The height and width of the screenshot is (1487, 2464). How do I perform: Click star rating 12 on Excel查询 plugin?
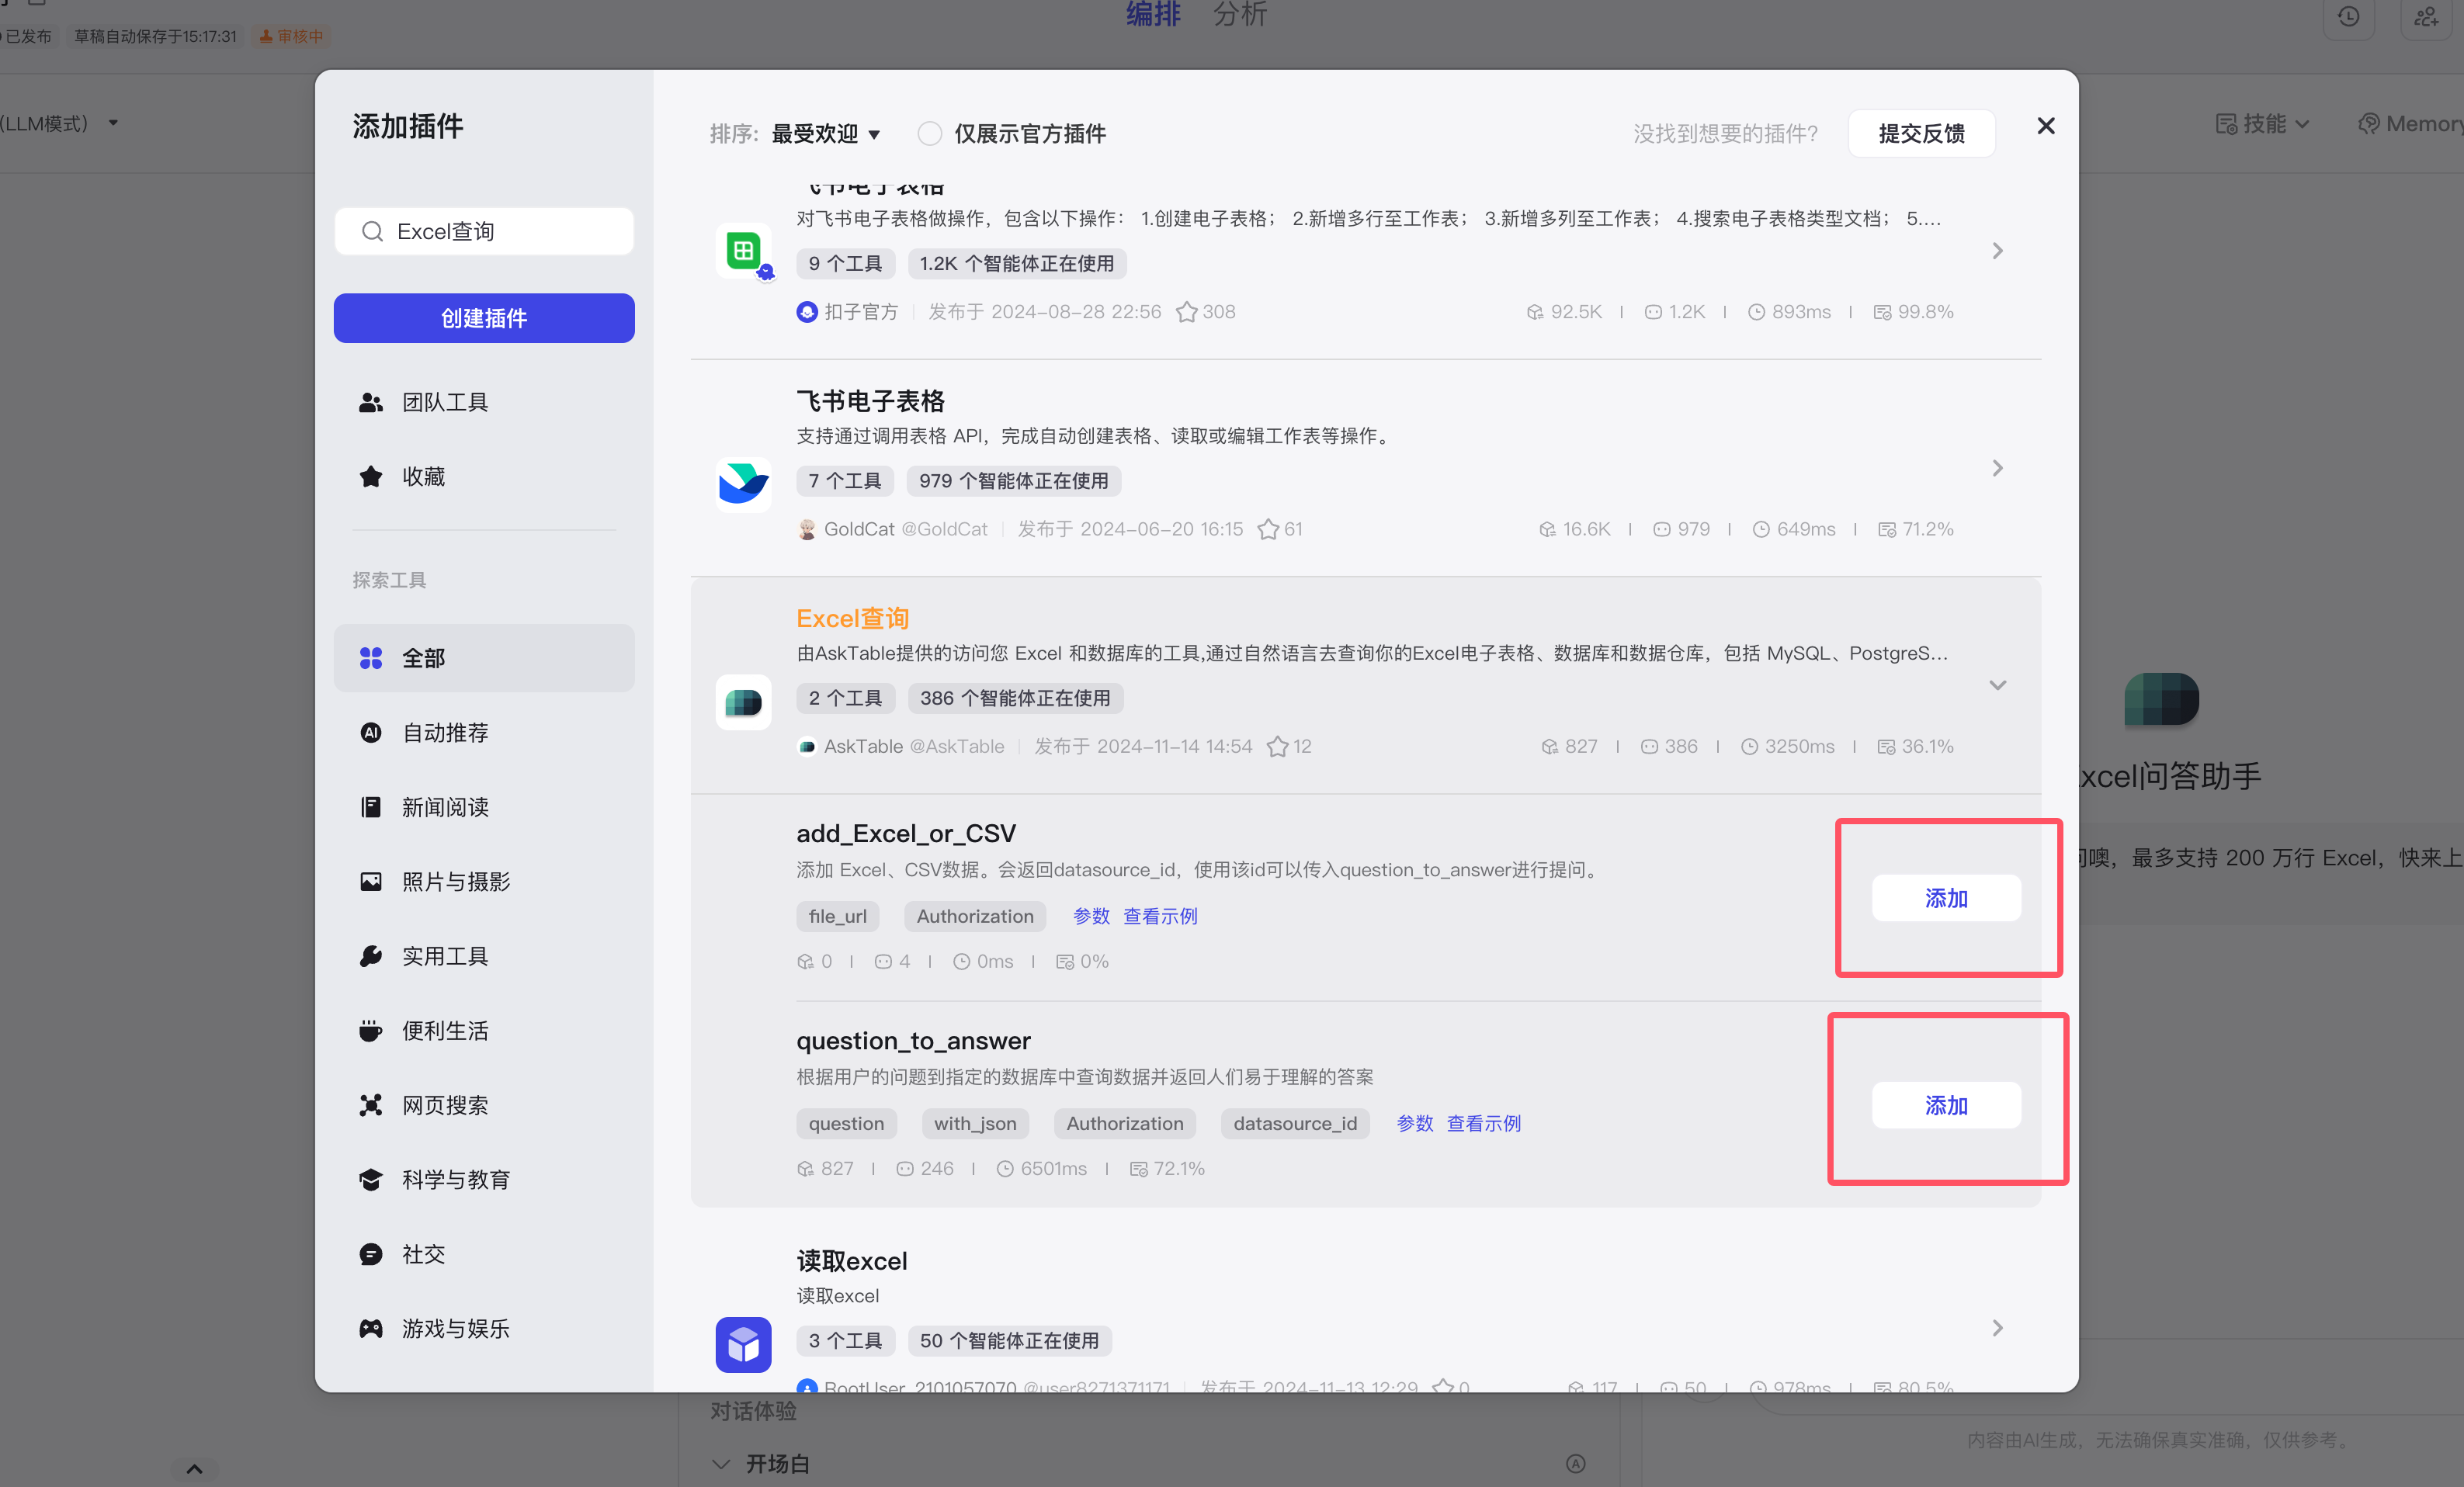1289,747
